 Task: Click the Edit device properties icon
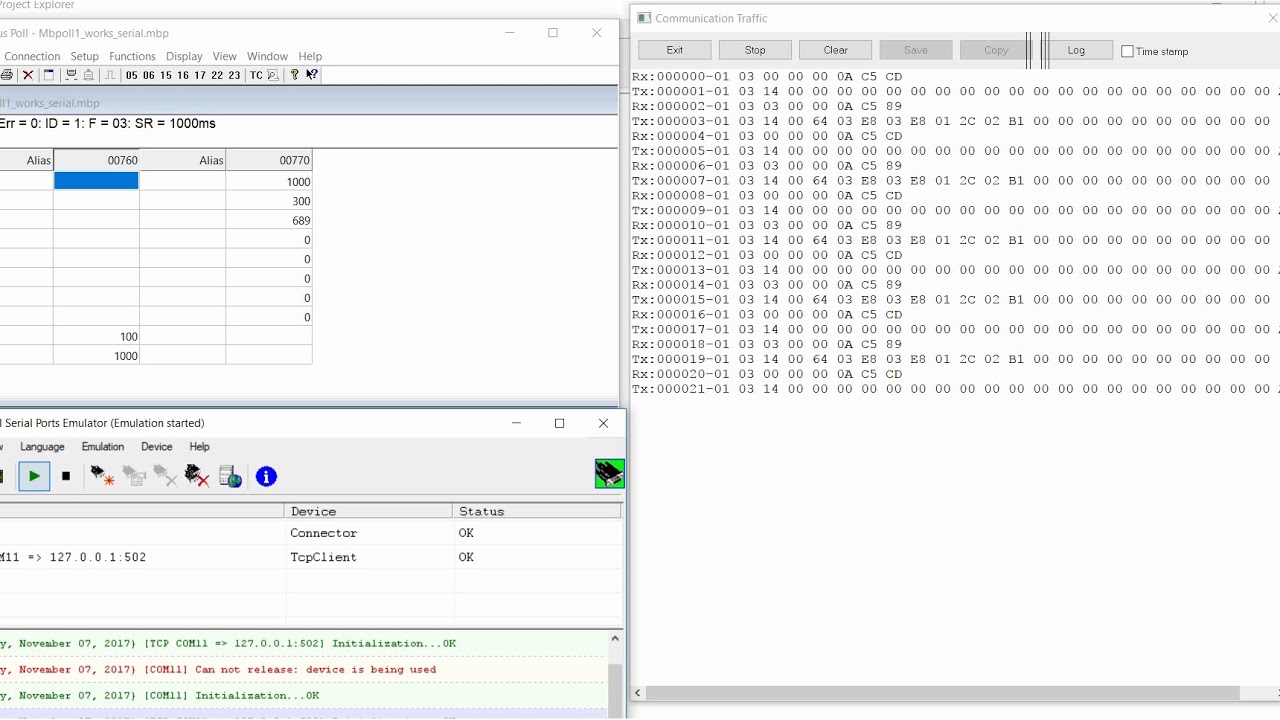click(134, 477)
